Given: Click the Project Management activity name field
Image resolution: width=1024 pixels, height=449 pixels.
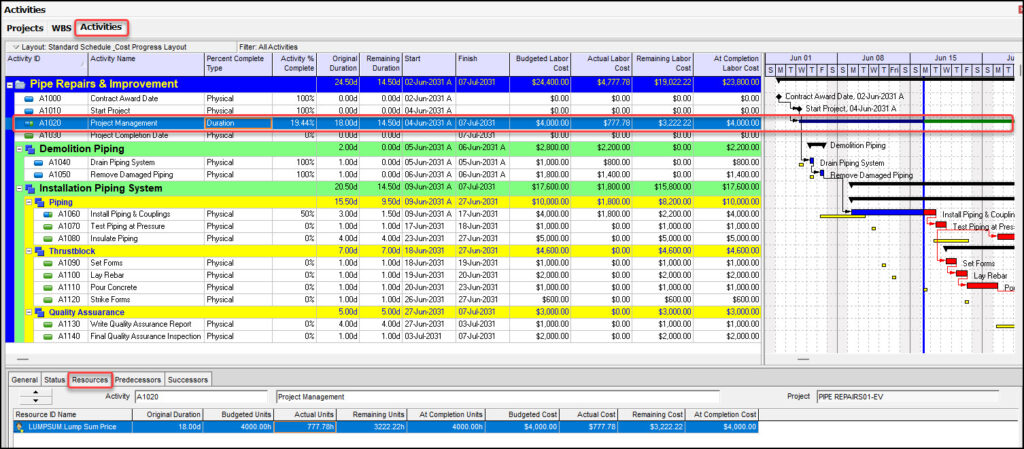Looking at the screenshot, I should coord(497,396).
